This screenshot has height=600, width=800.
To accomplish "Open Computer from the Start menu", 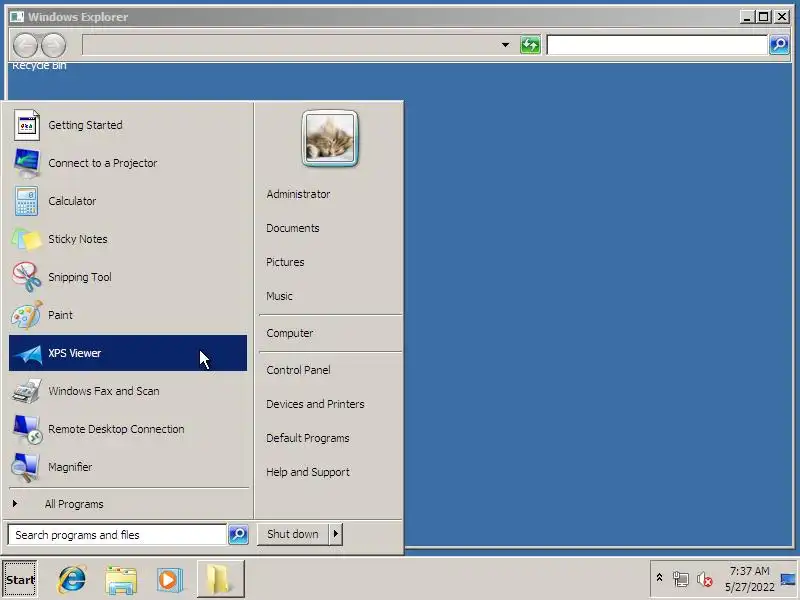I will (x=289, y=333).
